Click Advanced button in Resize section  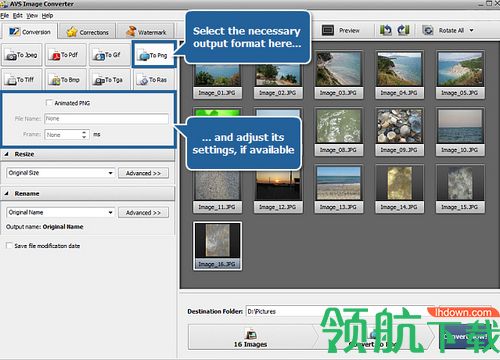click(x=143, y=173)
